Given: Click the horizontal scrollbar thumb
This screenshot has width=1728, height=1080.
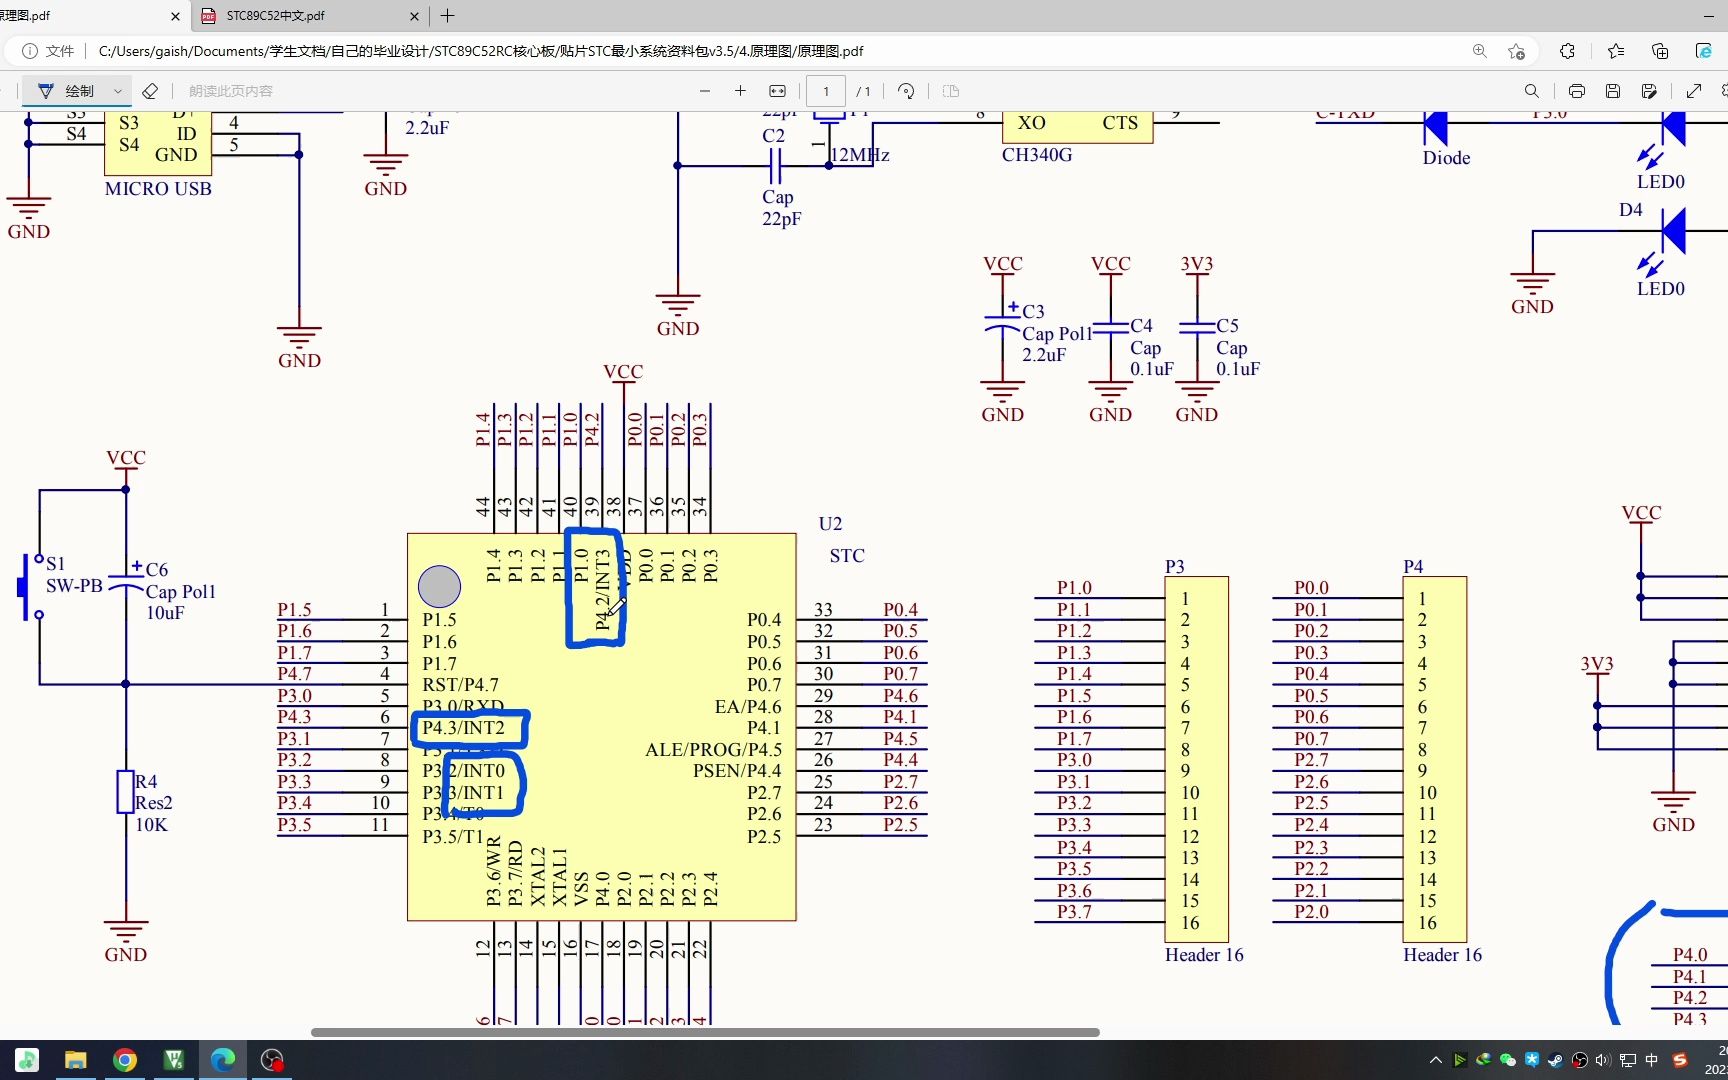Looking at the screenshot, I should [705, 1032].
